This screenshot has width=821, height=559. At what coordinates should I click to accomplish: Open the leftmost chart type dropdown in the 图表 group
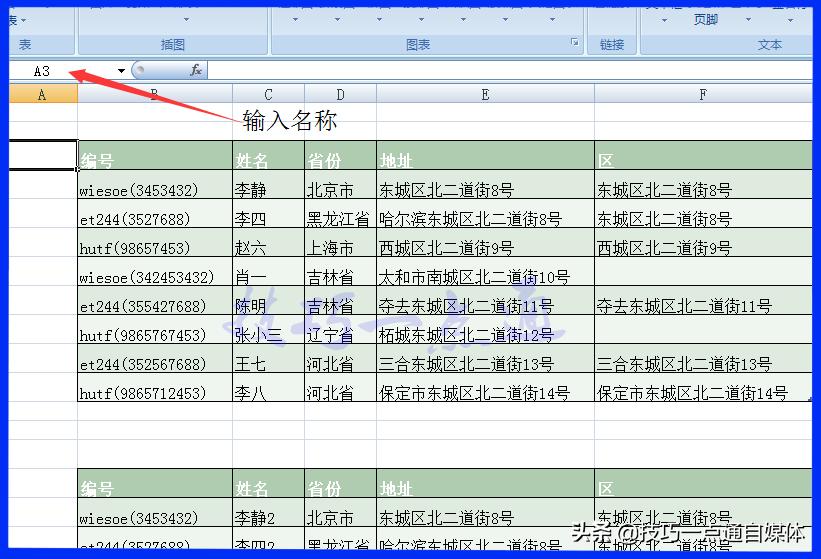click(295, 19)
